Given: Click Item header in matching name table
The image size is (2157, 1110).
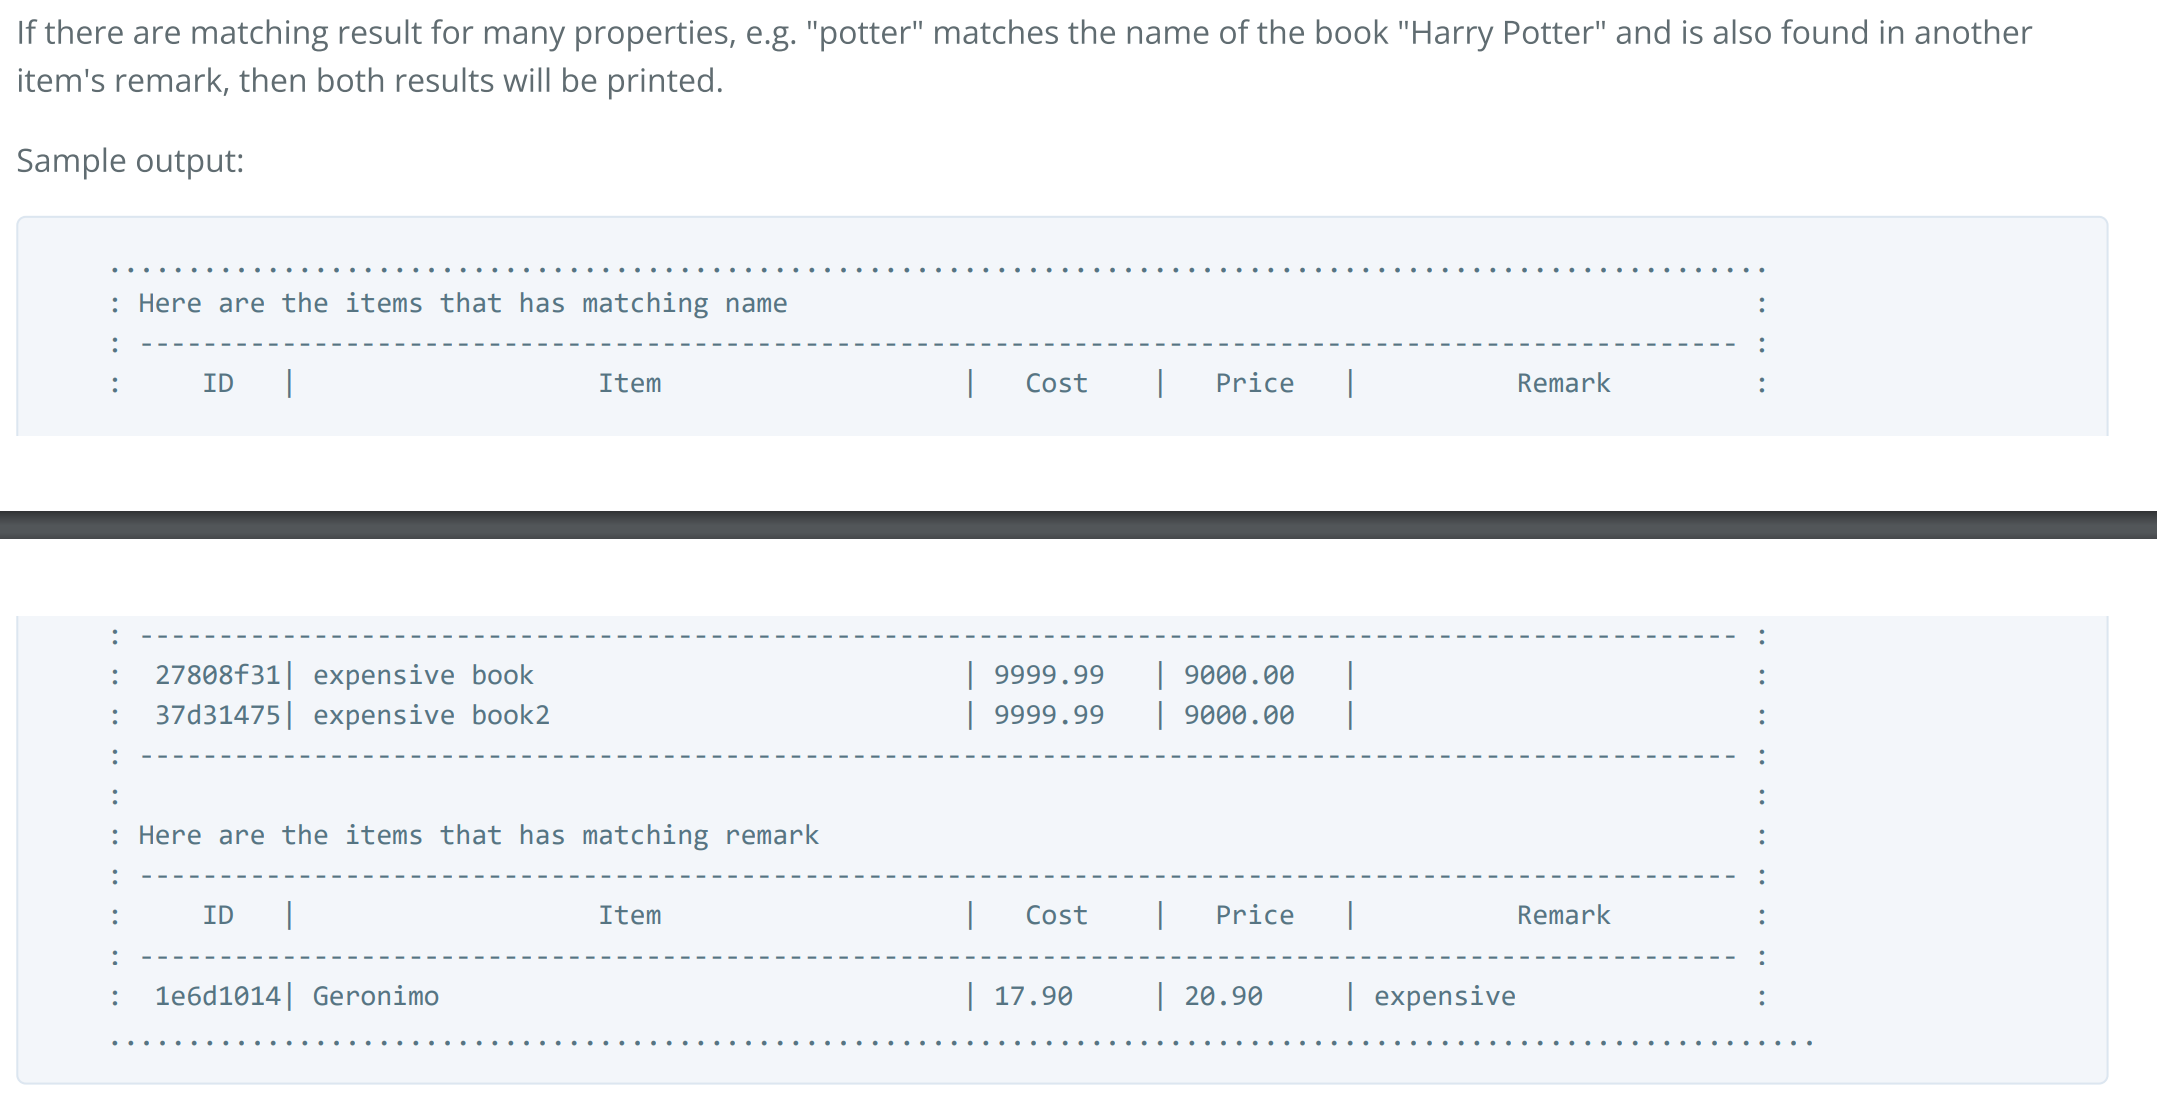Looking at the screenshot, I should click(x=629, y=383).
